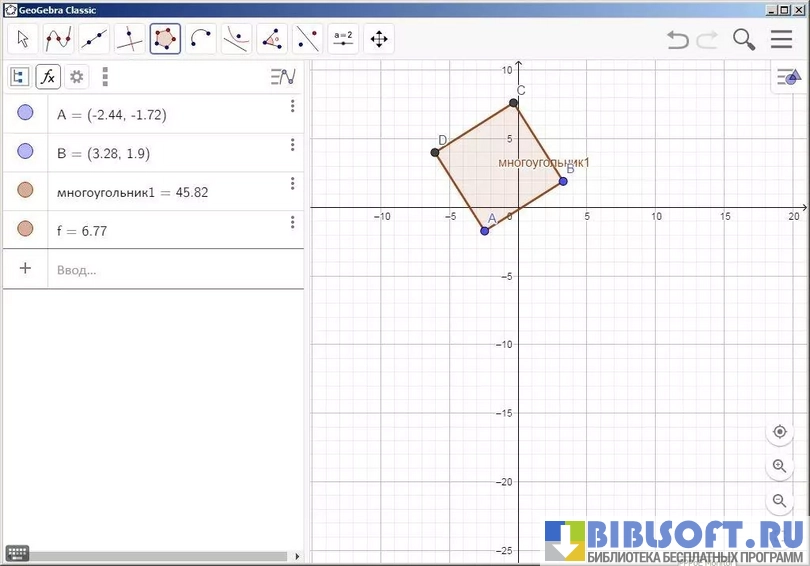
Task: Activate the Move Graphics View tool
Action: [379, 39]
